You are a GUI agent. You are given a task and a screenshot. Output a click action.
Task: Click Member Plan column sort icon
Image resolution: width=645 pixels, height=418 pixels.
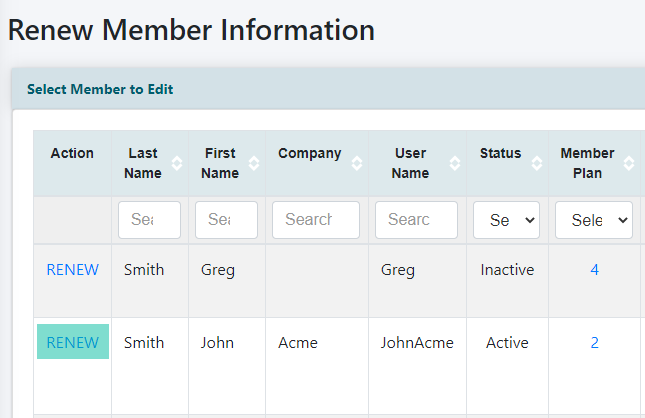point(633,163)
